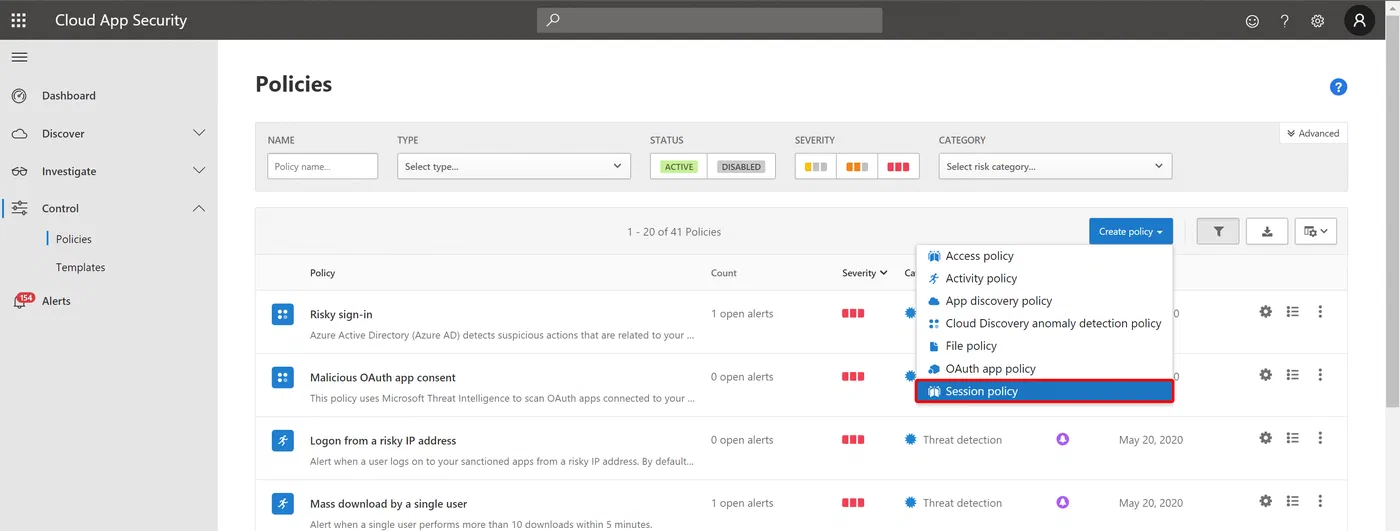Screen dimensions: 1400x531
Task: Click the top search box
Action: [710, 20]
